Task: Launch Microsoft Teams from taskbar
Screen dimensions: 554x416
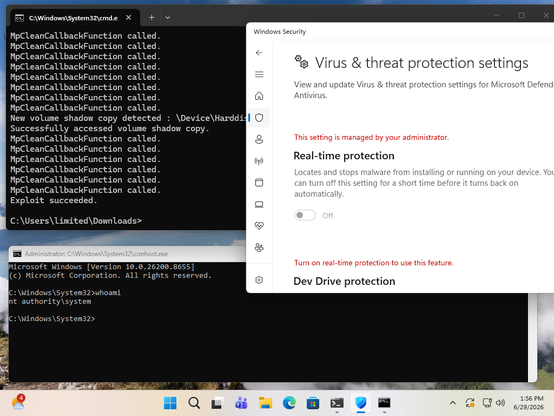Action: (x=241, y=403)
